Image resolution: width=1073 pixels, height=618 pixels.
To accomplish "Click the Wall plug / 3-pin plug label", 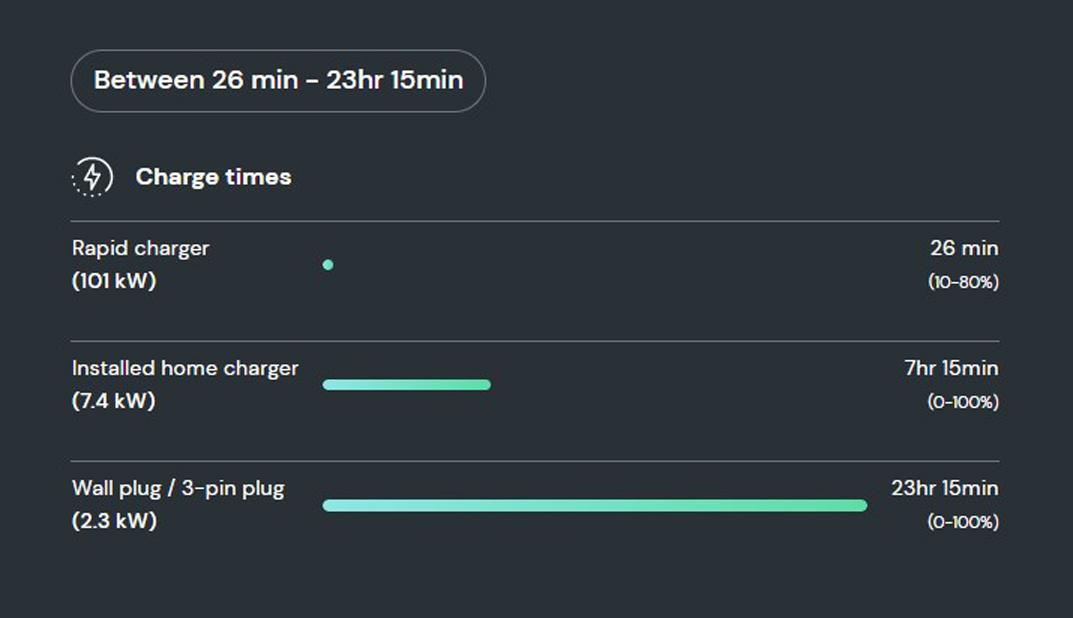I will pos(178,489).
